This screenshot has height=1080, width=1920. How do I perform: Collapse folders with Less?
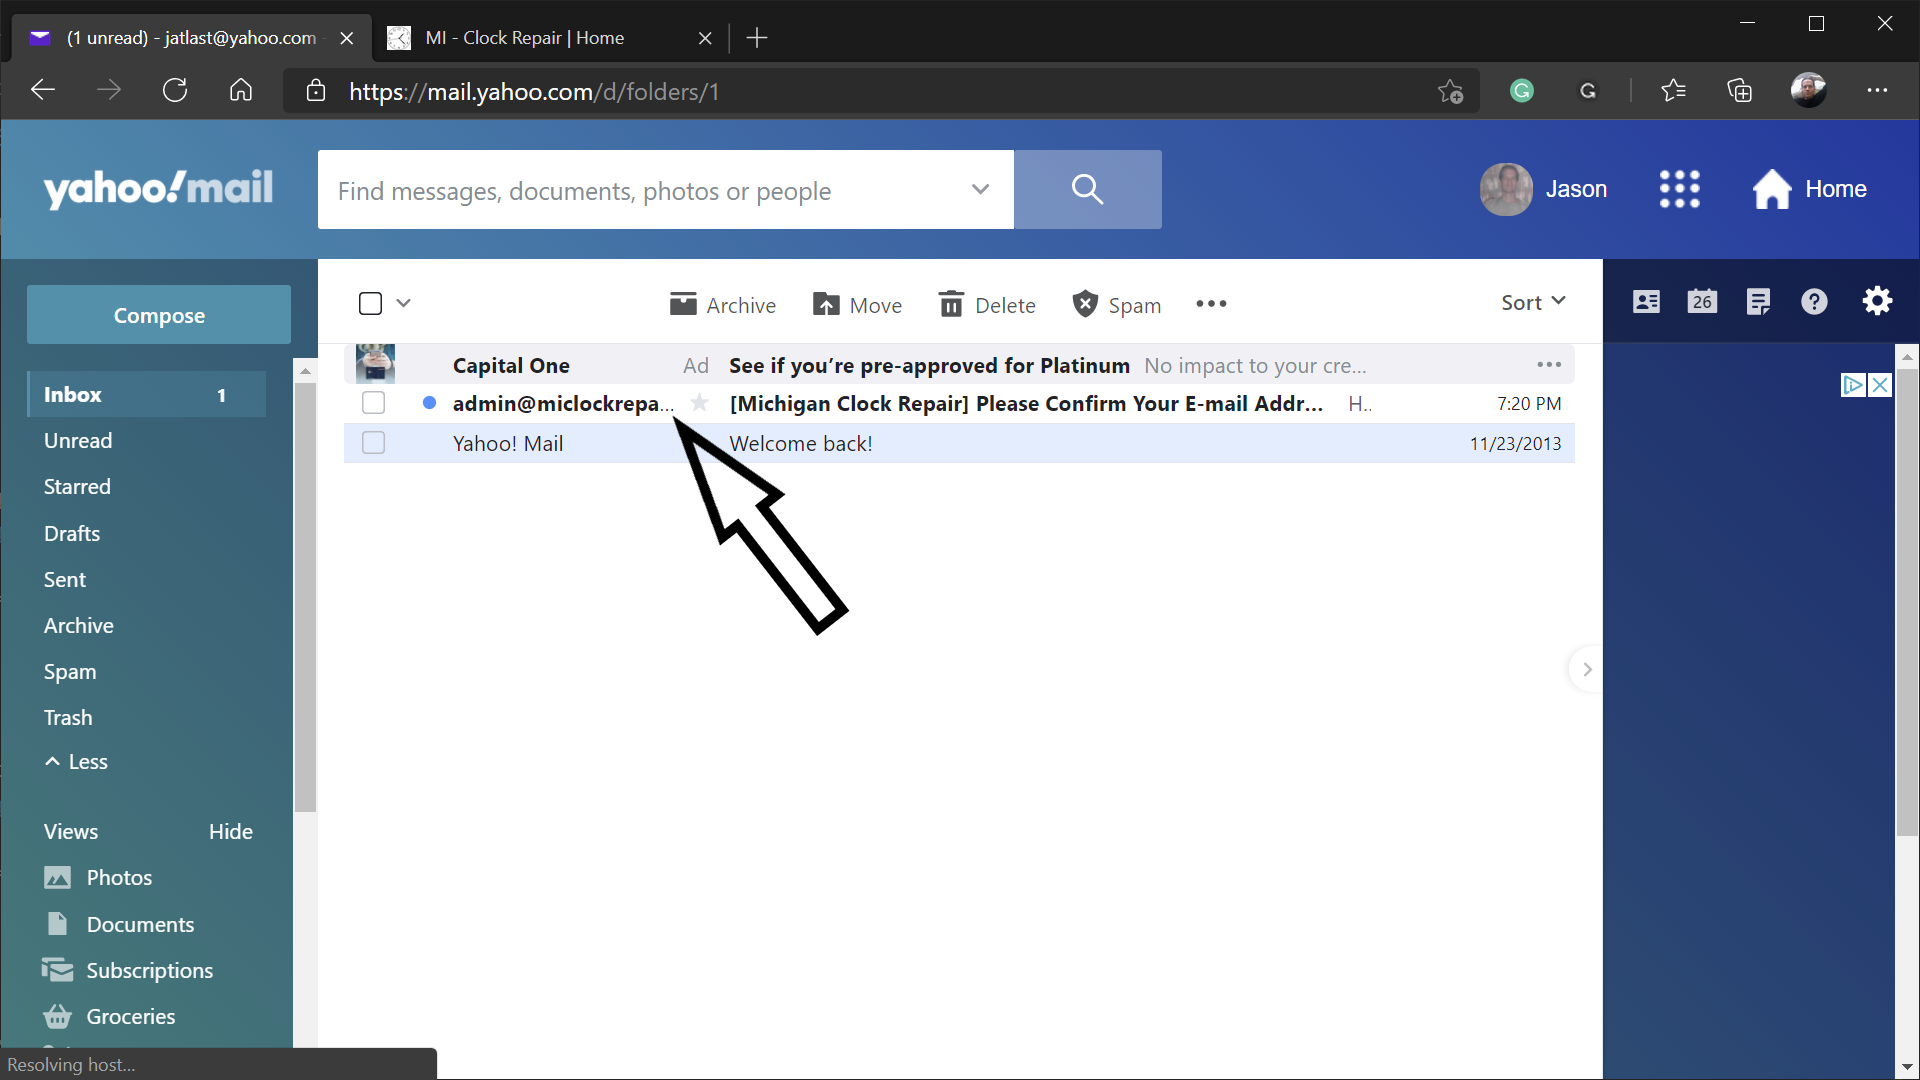coord(76,762)
